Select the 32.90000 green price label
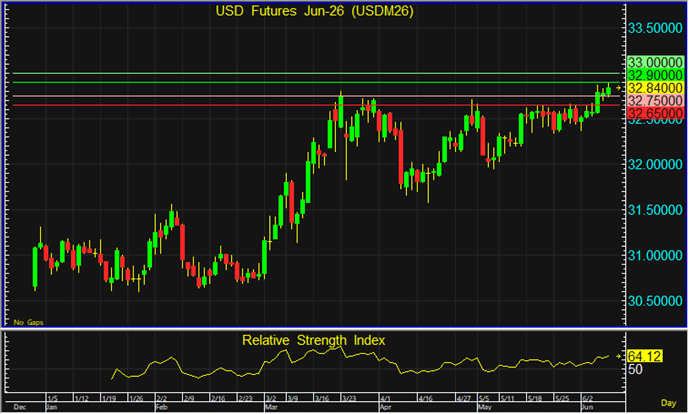This screenshot has width=689, height=414. click(x=655, y=75)
